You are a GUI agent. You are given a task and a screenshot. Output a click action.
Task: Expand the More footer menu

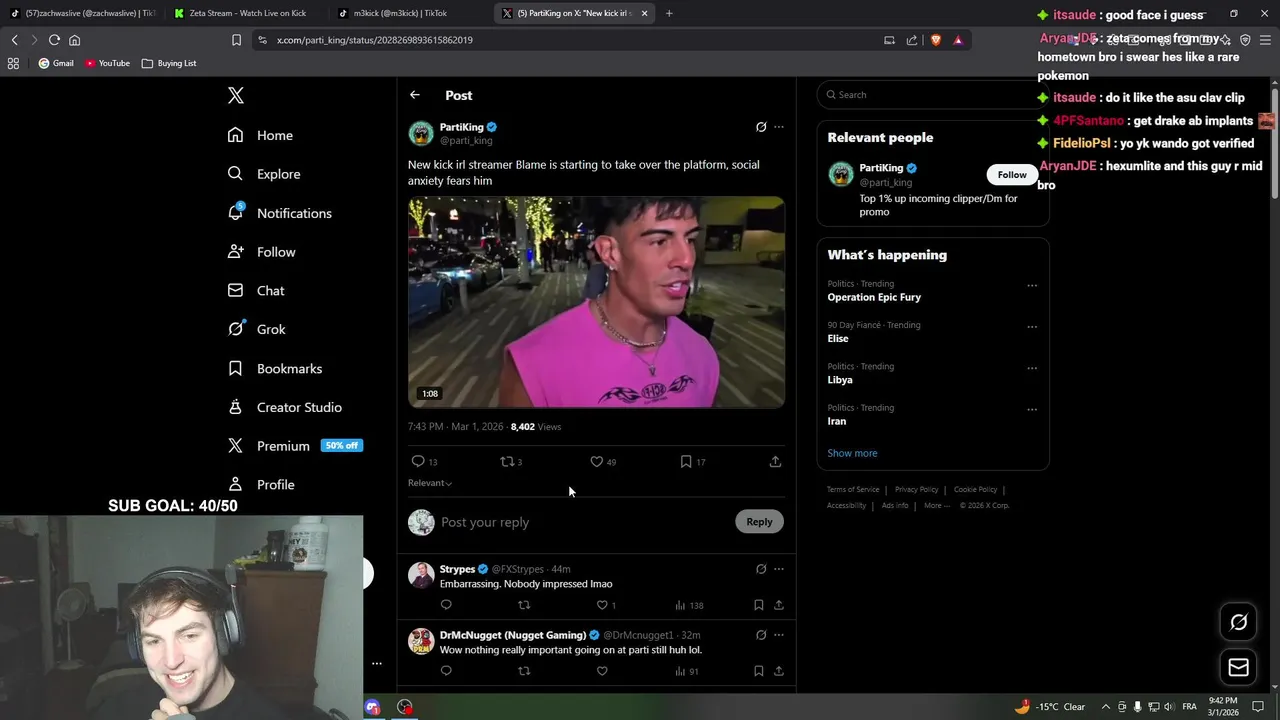[936, 506]
